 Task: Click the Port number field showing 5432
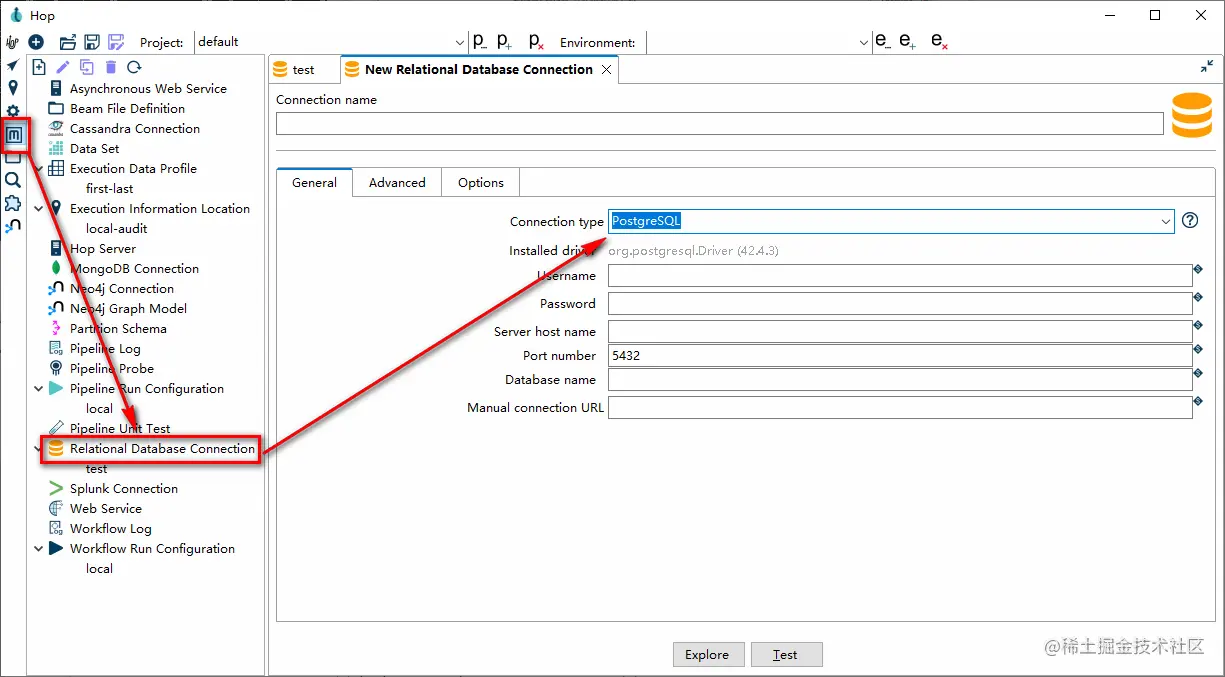coord(900,355)
